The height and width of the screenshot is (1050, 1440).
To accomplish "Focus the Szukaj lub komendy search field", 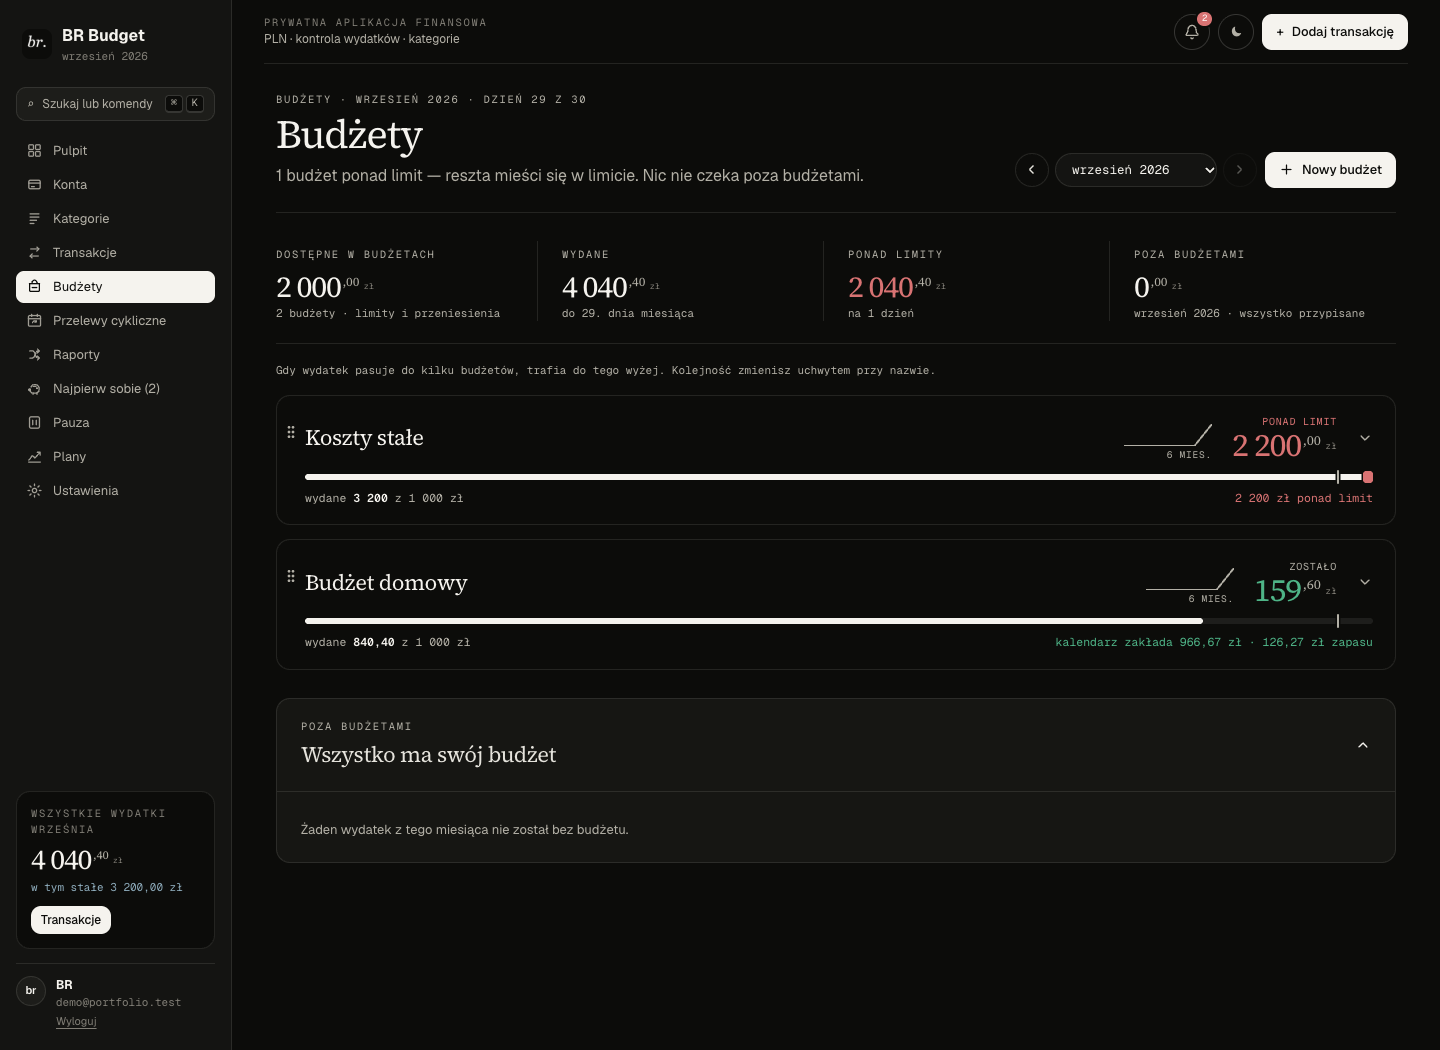I will pos(115,104).
